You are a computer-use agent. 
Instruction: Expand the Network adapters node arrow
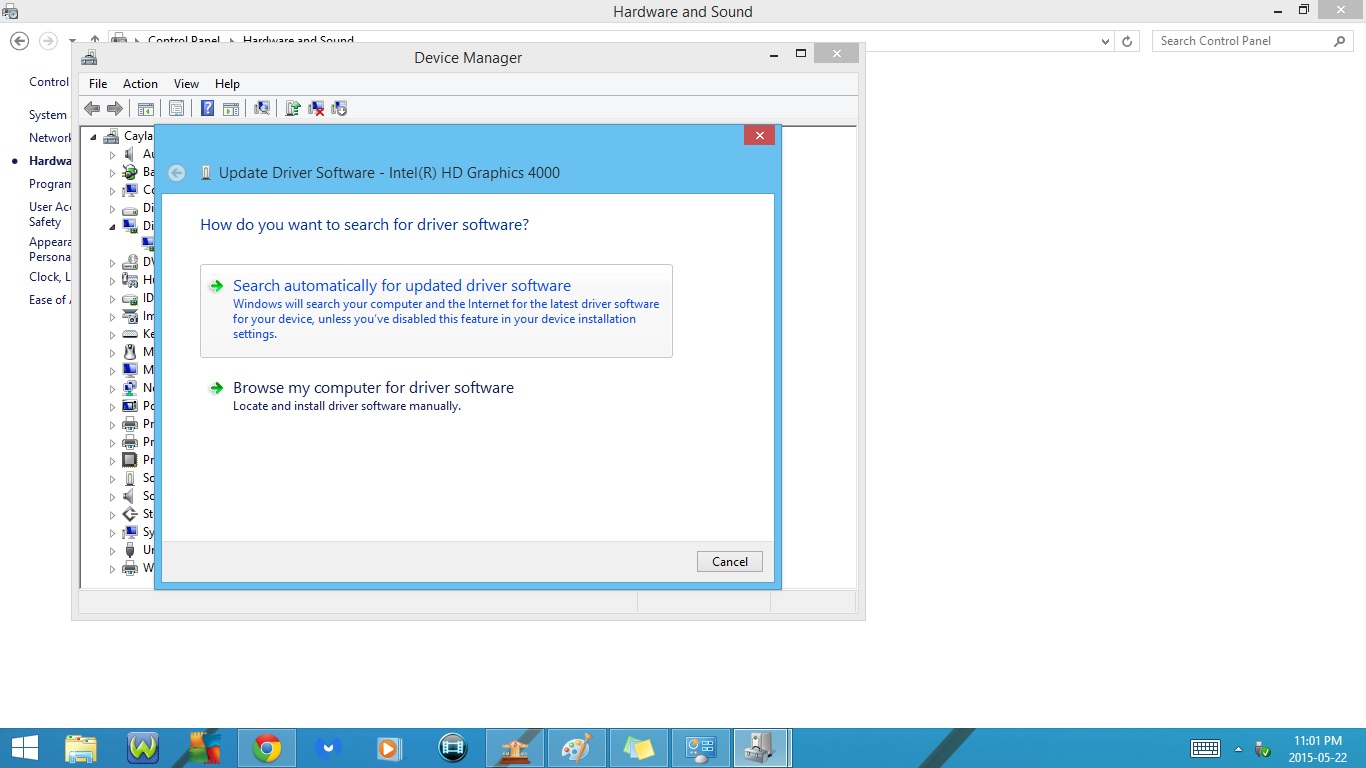[113, 389]
